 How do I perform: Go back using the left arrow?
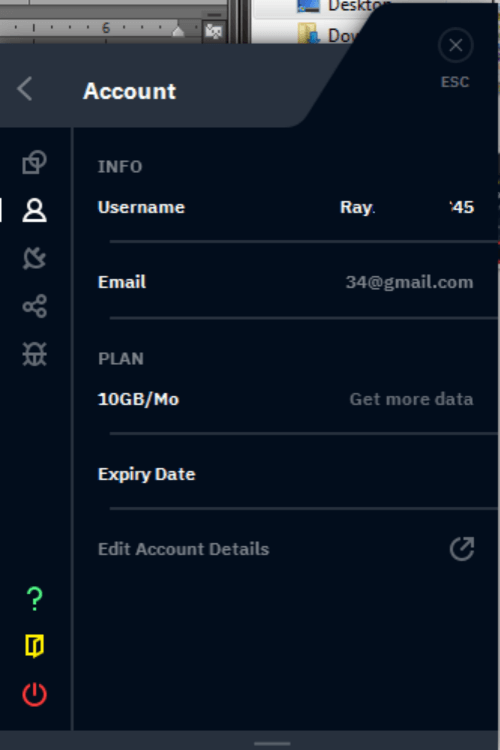point(24,89)
